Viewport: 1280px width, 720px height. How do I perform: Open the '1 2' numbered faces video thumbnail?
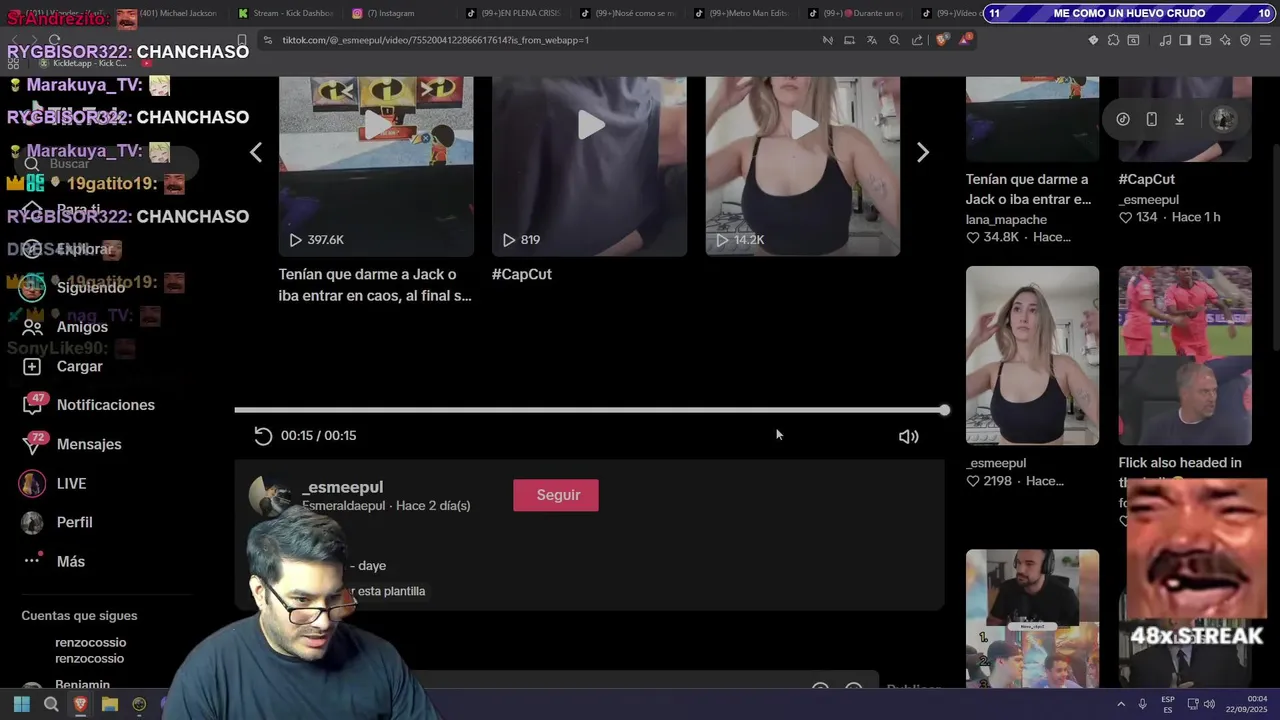[x=1032, y=617]
